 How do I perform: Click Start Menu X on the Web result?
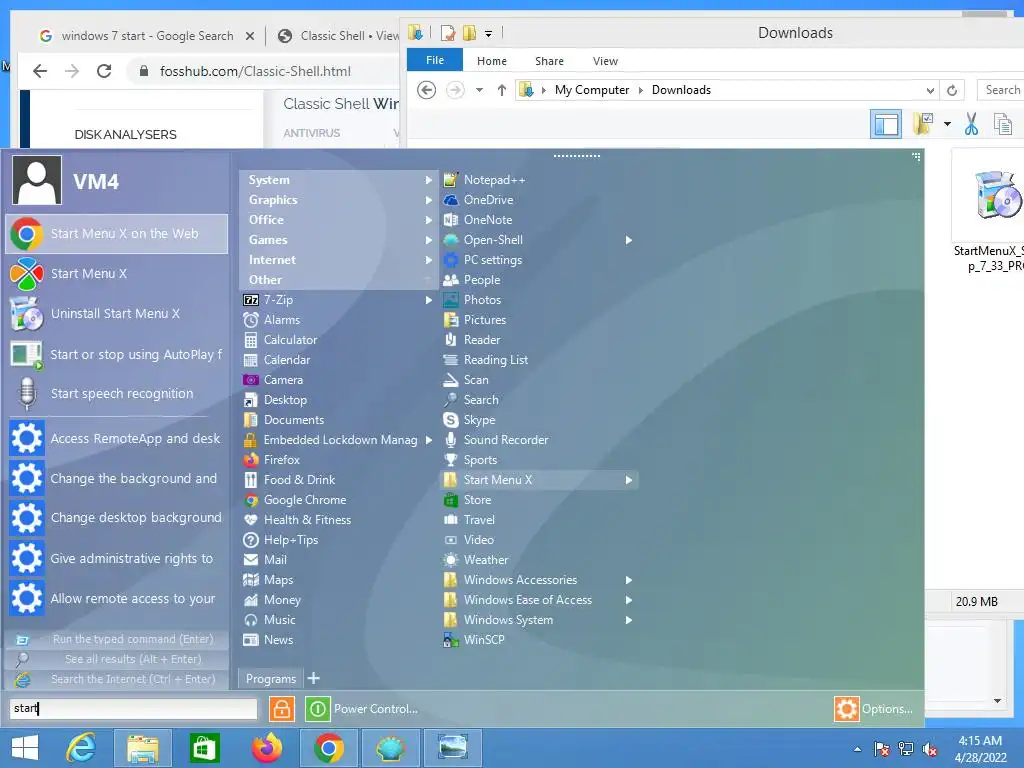click(117, 234)
